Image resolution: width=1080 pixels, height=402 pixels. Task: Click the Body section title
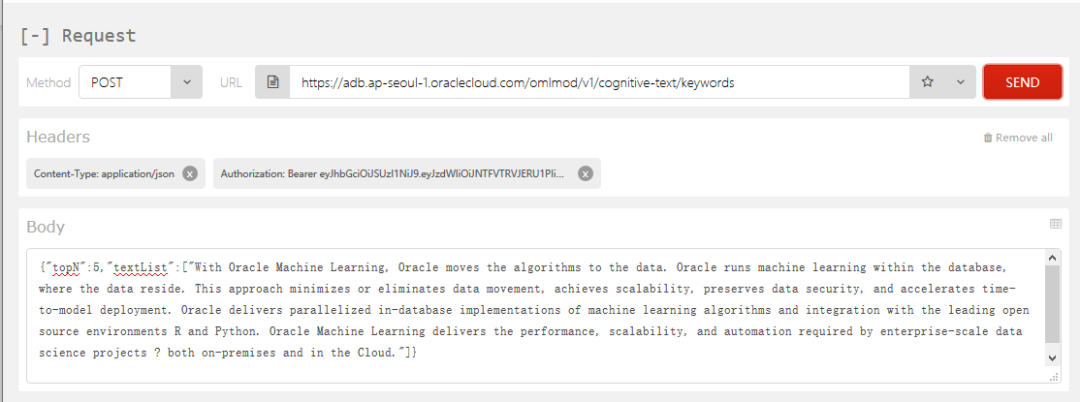point(46,227)
